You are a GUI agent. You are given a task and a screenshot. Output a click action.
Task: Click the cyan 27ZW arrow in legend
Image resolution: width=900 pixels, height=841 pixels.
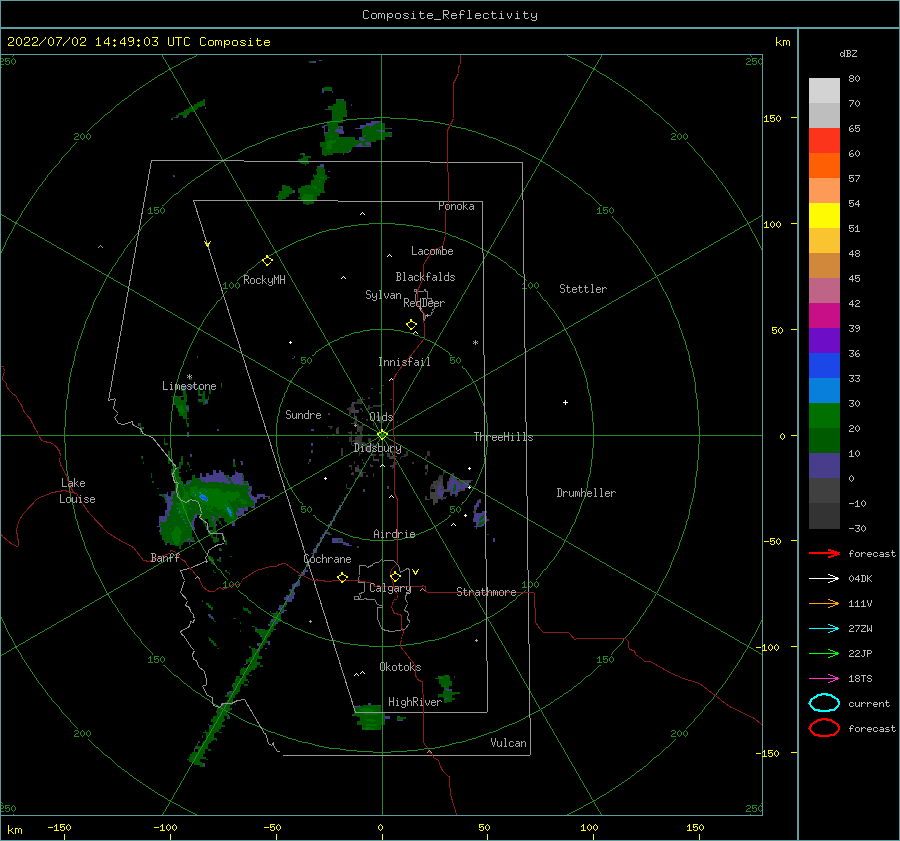[x=824, y=629]
